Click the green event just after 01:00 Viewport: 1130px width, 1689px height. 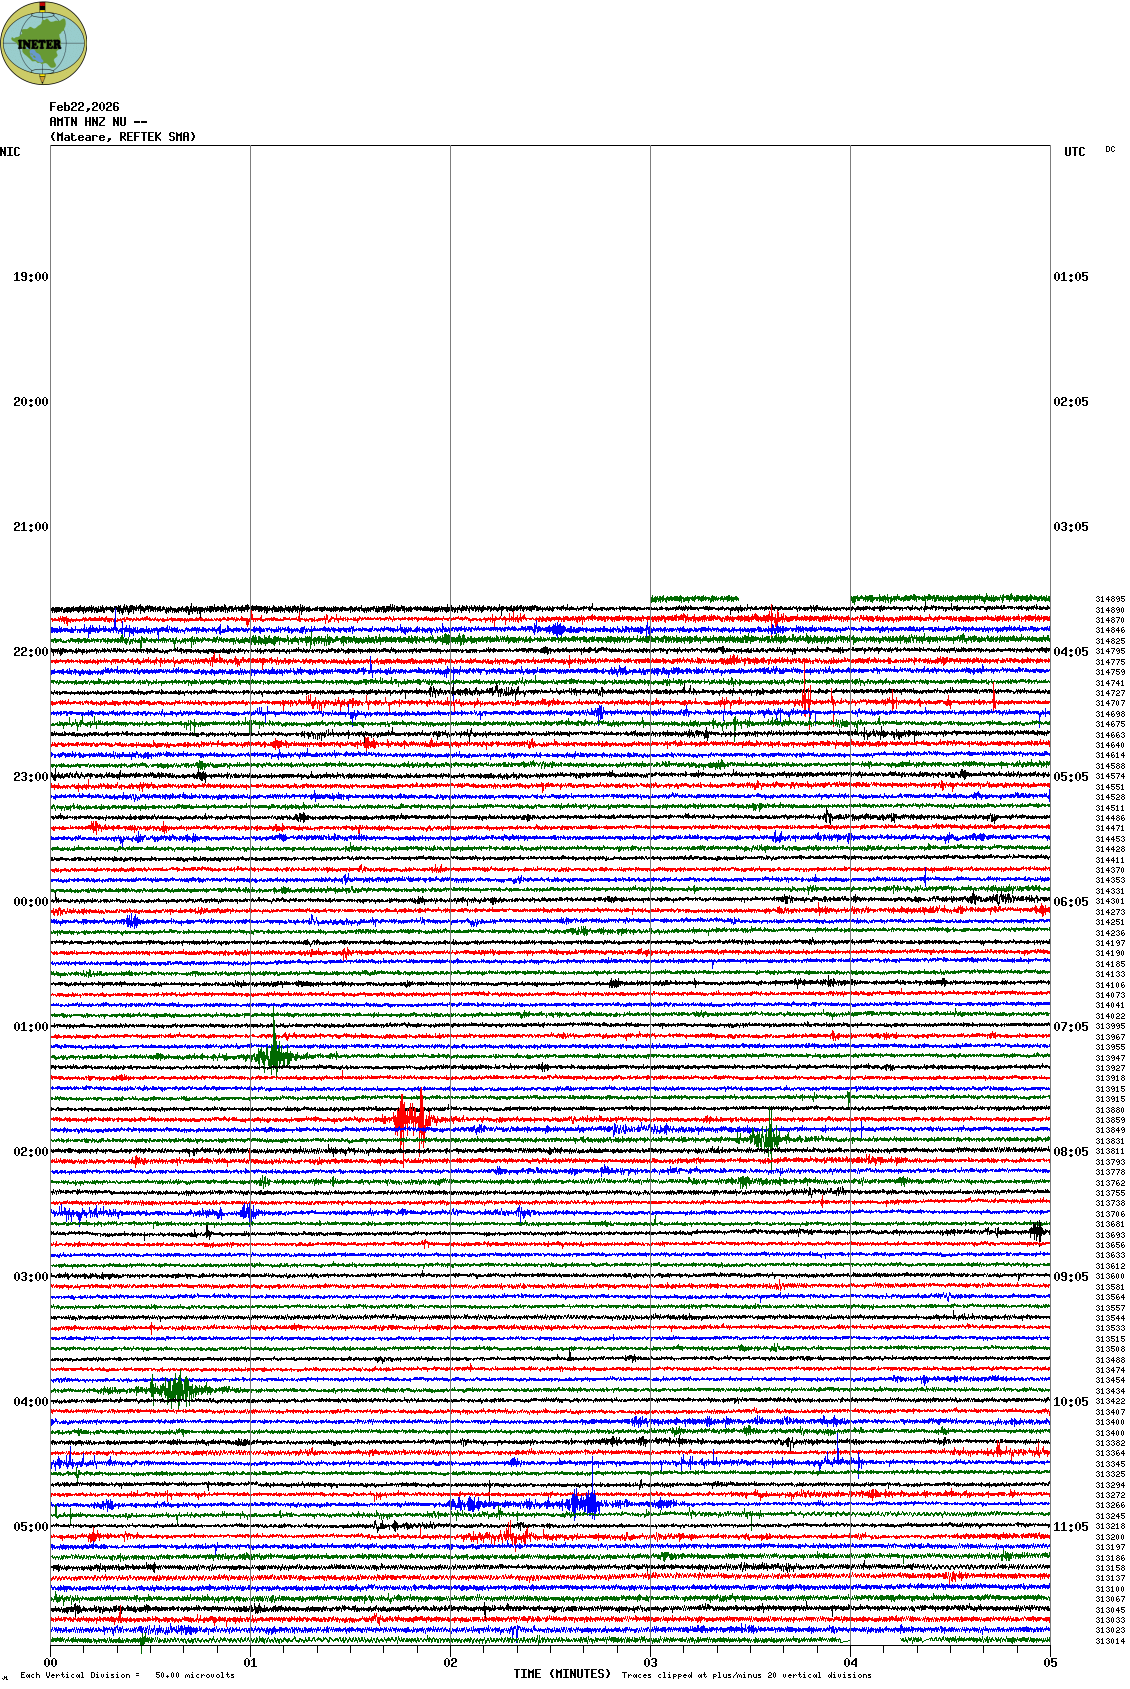(273, 1056)
